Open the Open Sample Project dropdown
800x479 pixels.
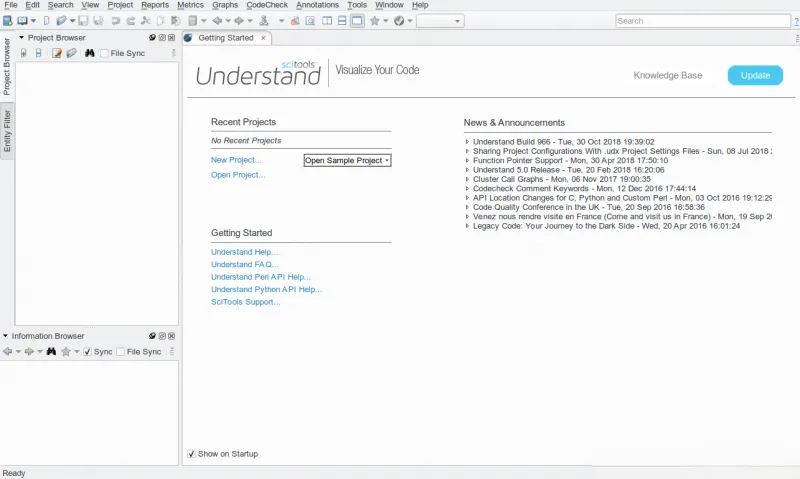pos(347,160)
